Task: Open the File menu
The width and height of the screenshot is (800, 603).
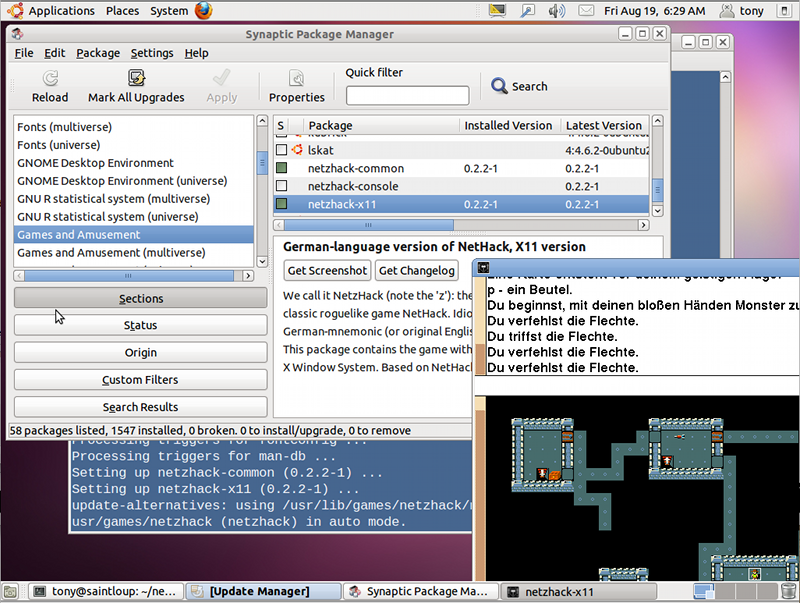Action: (x=23, y=53)
